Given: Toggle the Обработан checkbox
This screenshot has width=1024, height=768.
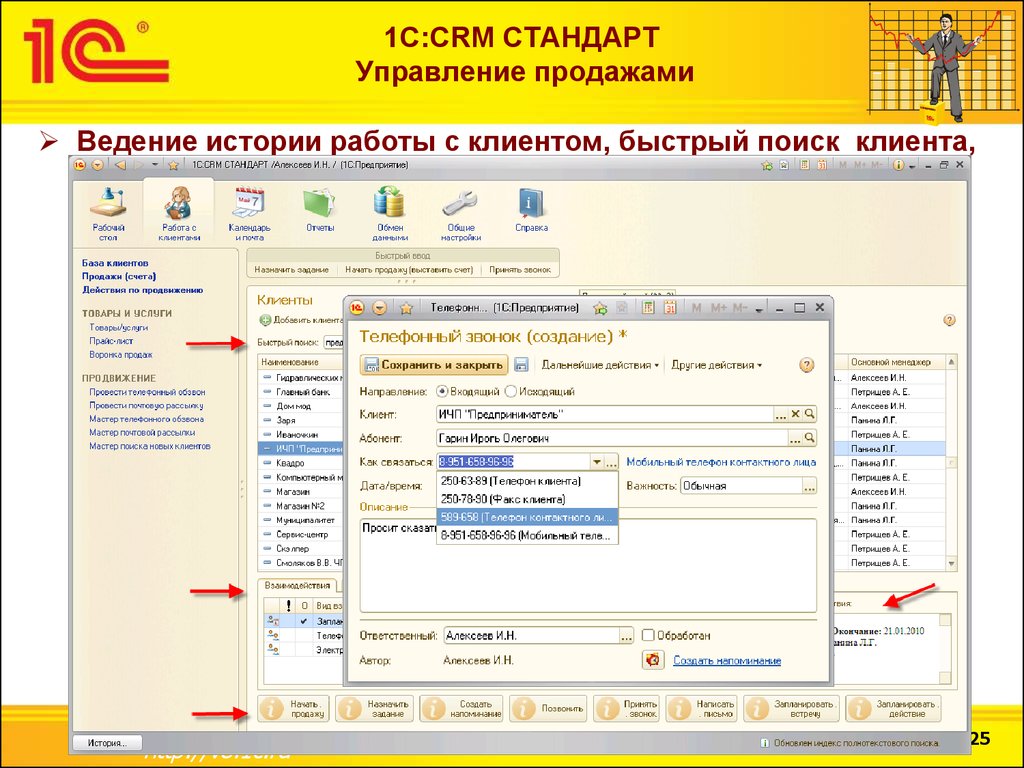Looking at the screenshot, I should 648,635.
